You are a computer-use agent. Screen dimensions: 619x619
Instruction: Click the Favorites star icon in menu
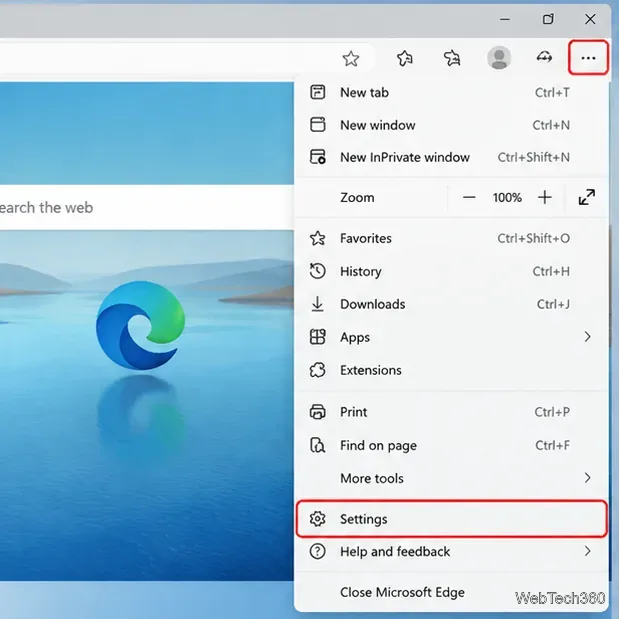click(x=318, y=238)
